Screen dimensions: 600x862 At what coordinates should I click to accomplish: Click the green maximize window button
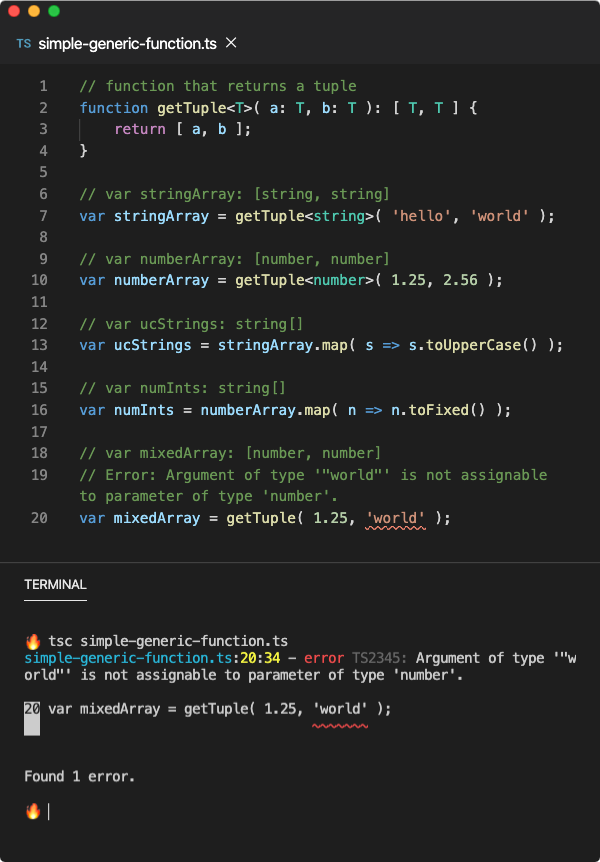(54, 11)
